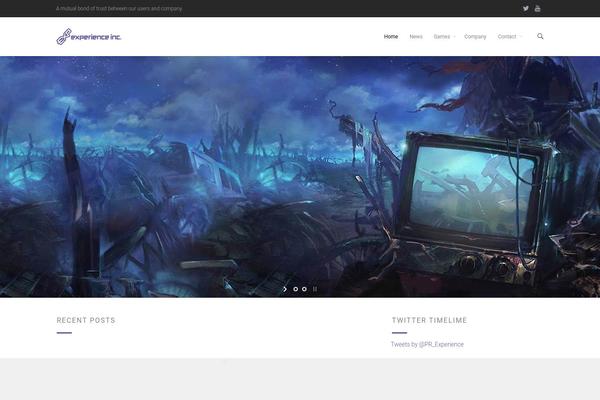The image size is (600, 400).
Task: Expand the Games dropdown menu
Action: pos(444,37)
